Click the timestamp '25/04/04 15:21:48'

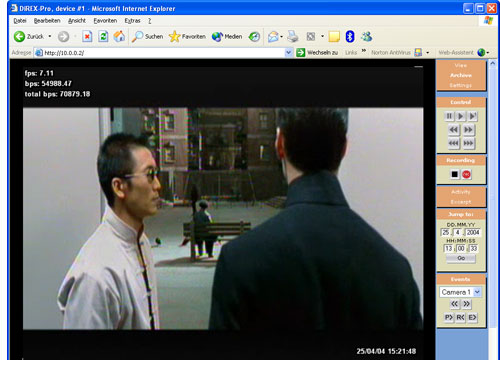coord(386,351)
